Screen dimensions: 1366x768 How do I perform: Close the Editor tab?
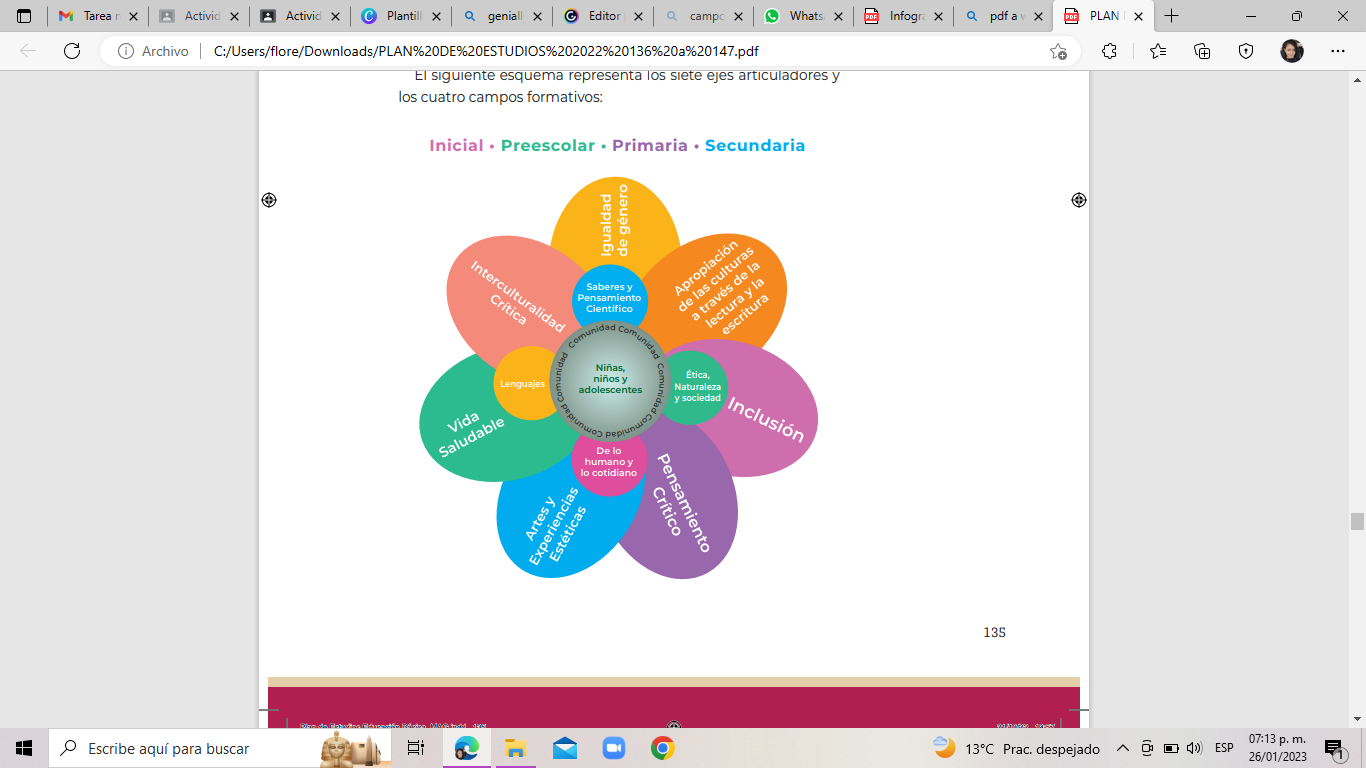[637, 16]
